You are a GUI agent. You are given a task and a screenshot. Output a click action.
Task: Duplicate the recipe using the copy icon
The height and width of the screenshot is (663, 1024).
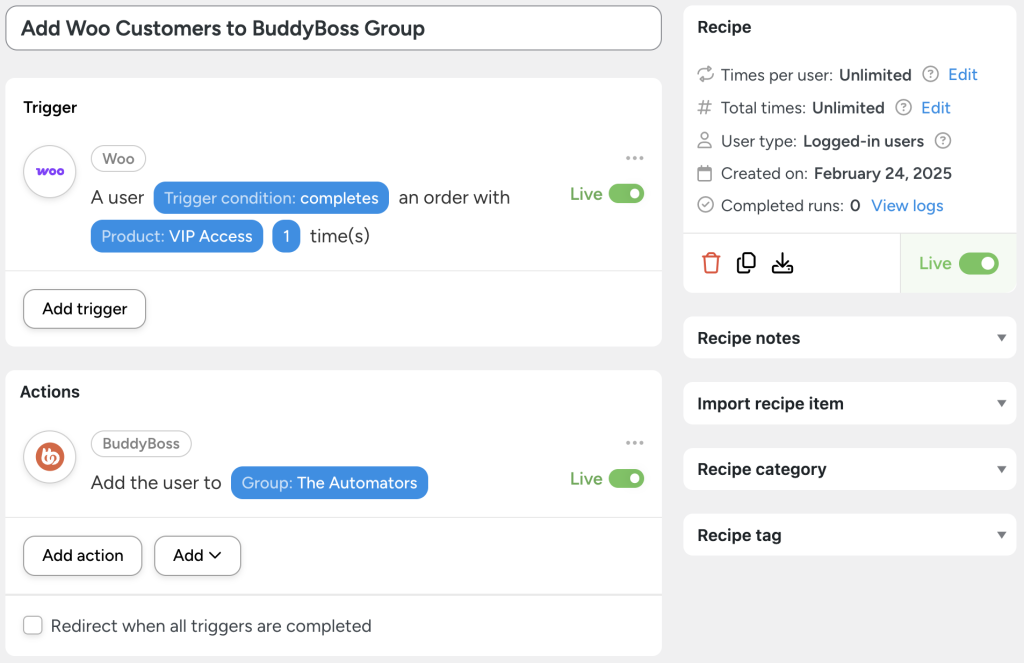coord(746,262)
